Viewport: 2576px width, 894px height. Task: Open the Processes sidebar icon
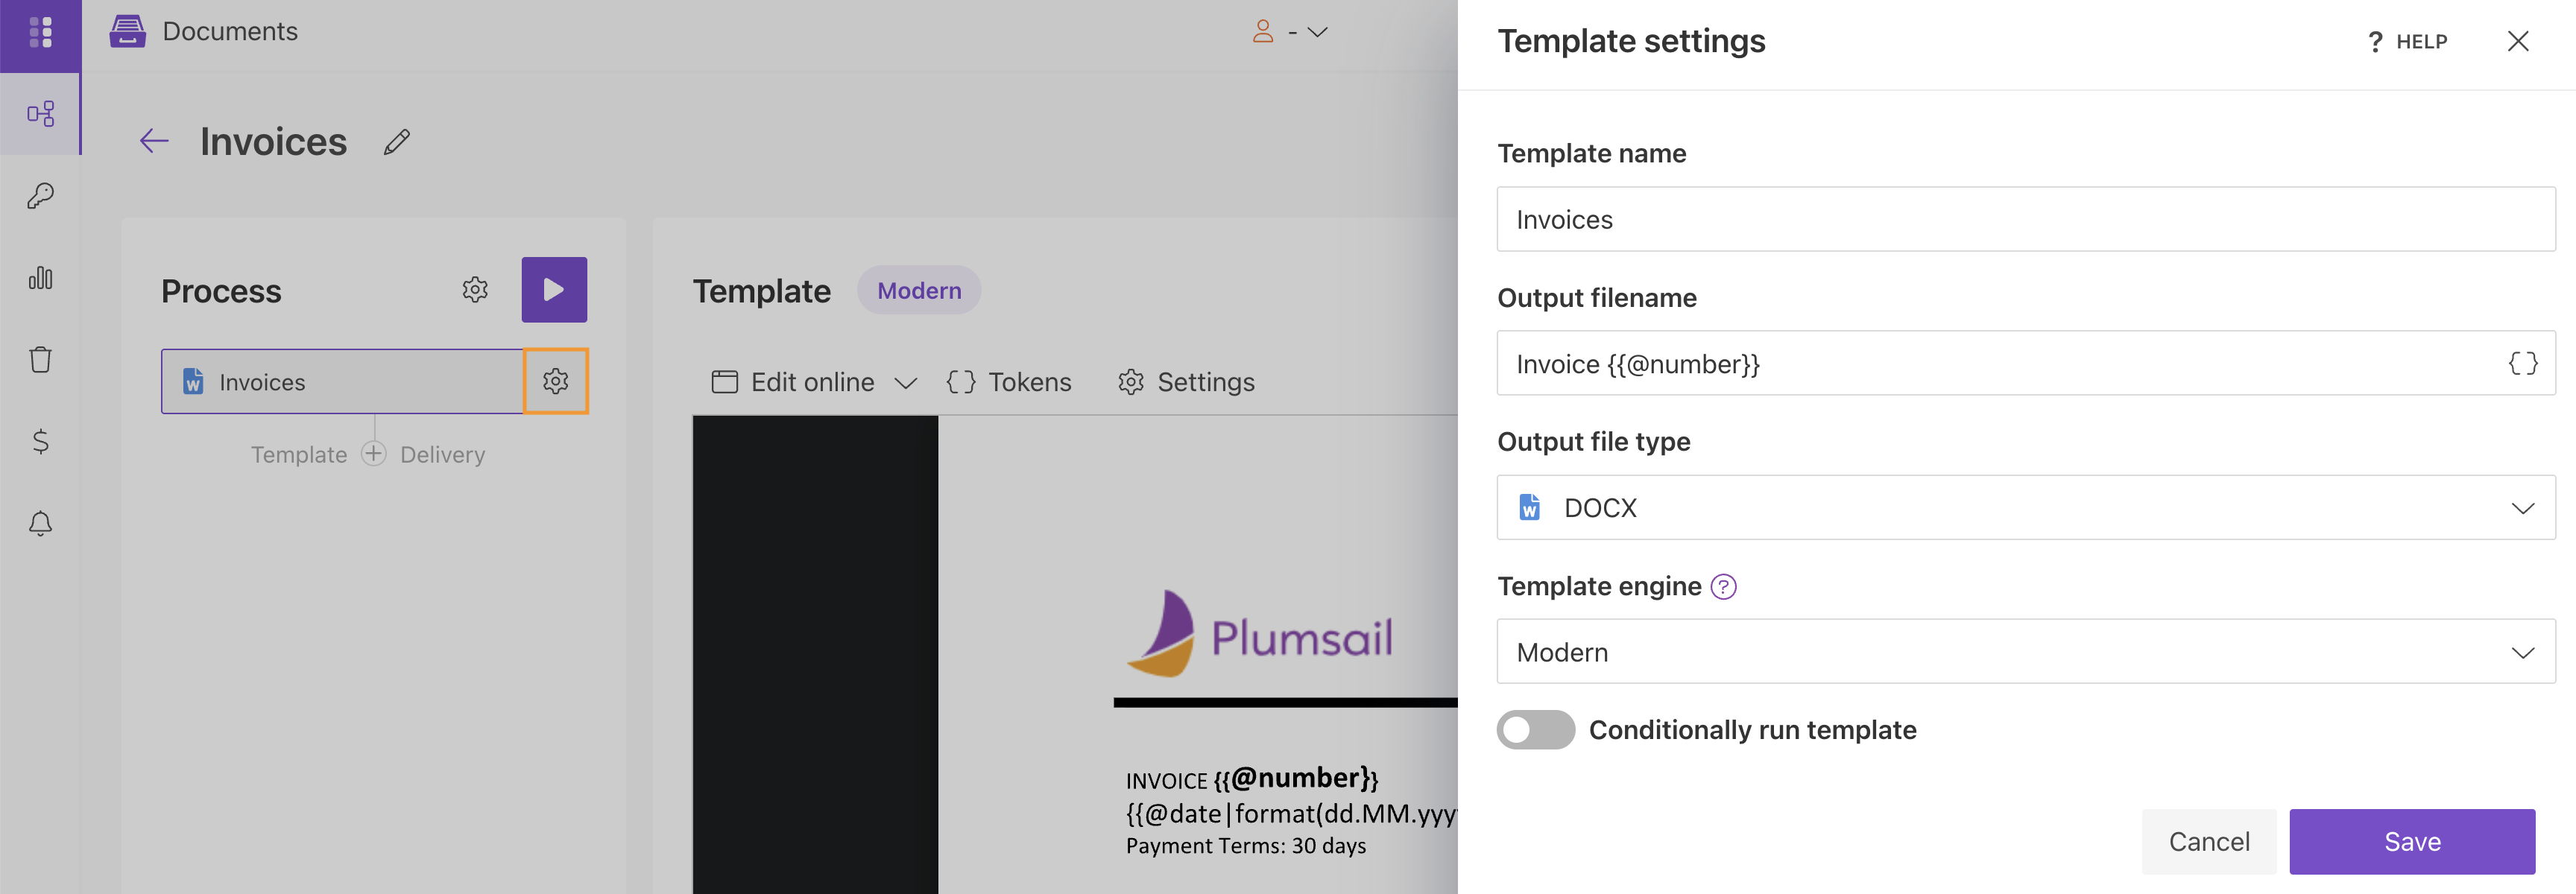[40, 114]
